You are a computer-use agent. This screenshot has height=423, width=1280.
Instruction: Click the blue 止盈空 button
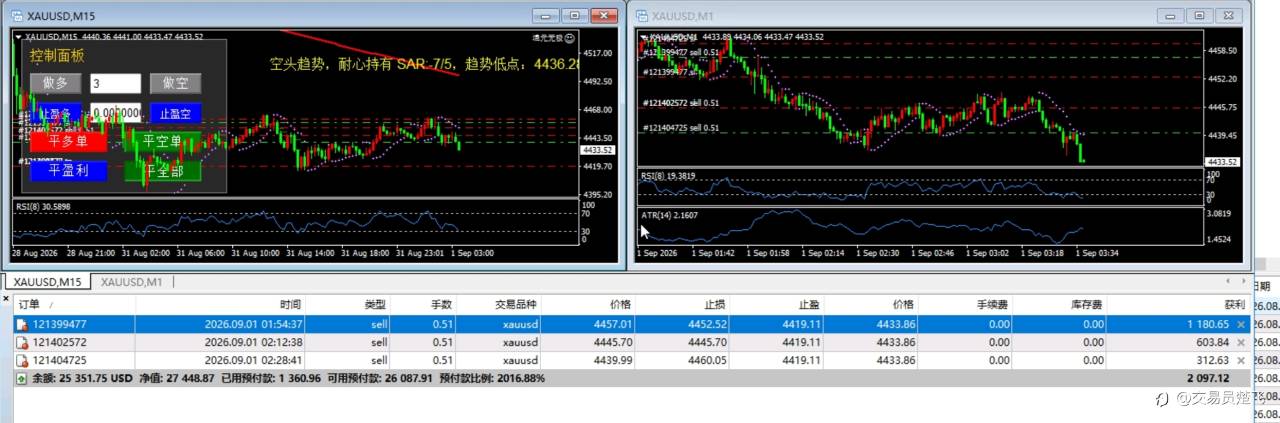click(175, 113)
